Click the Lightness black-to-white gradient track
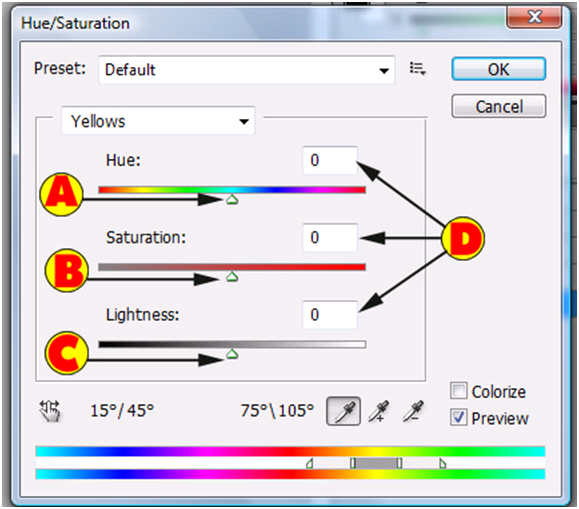This screenshot has height=509, width=579. [x=232, y=344]
